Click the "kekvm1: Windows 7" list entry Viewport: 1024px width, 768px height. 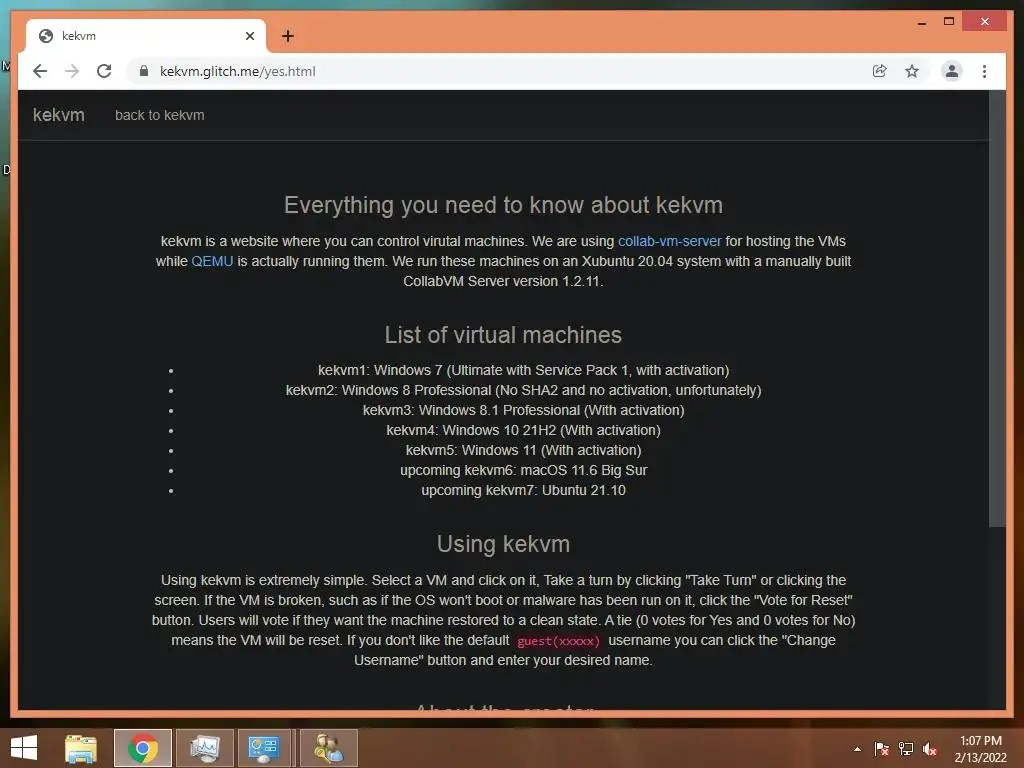[523, 370]
